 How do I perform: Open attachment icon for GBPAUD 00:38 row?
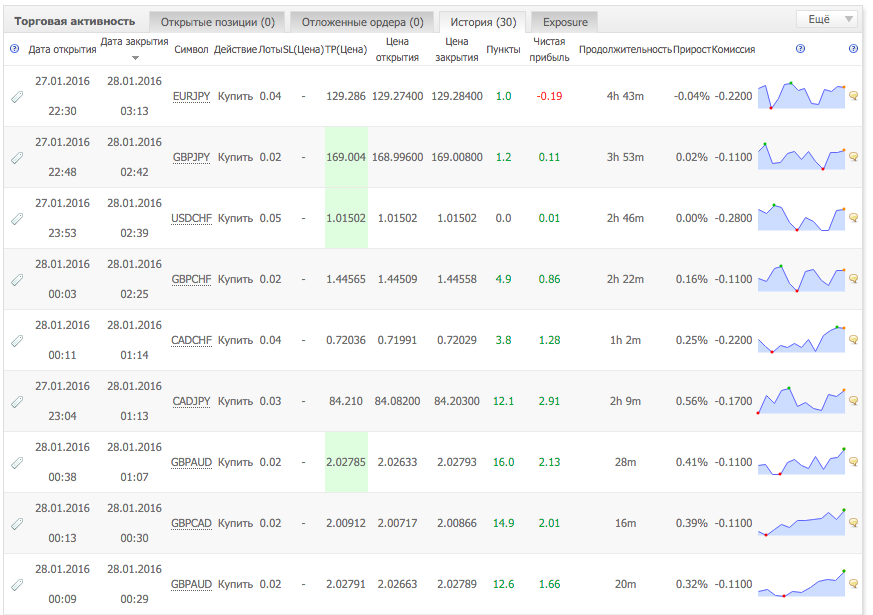click(x=17, y=463)
